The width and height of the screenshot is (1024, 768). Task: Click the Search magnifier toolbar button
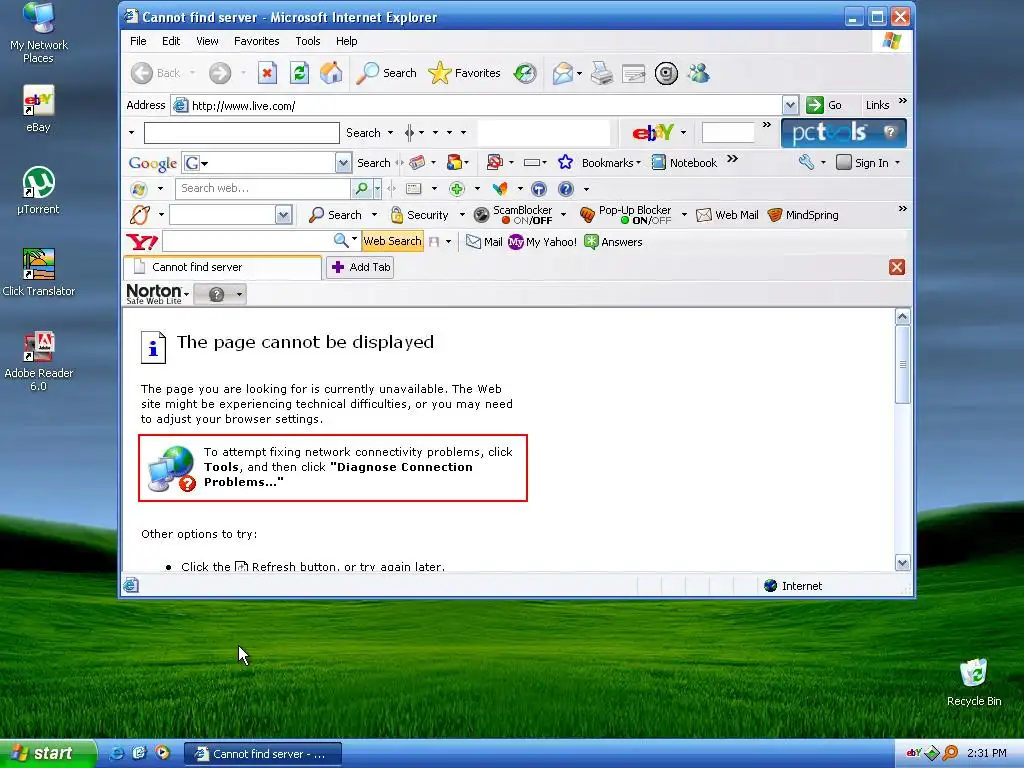click(386, 73)
